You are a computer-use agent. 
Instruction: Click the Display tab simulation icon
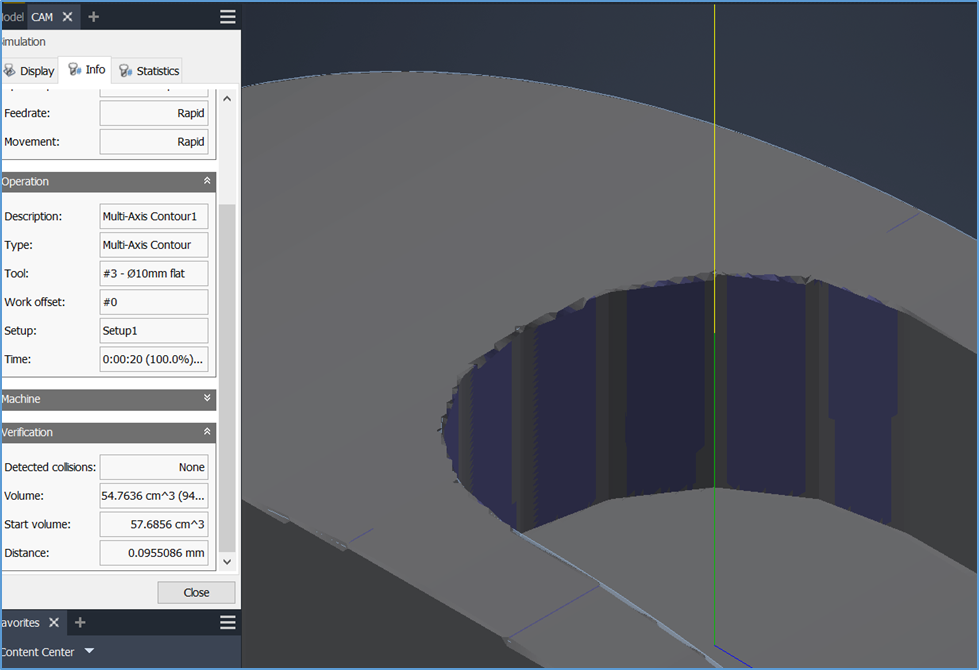click(11, 70)
